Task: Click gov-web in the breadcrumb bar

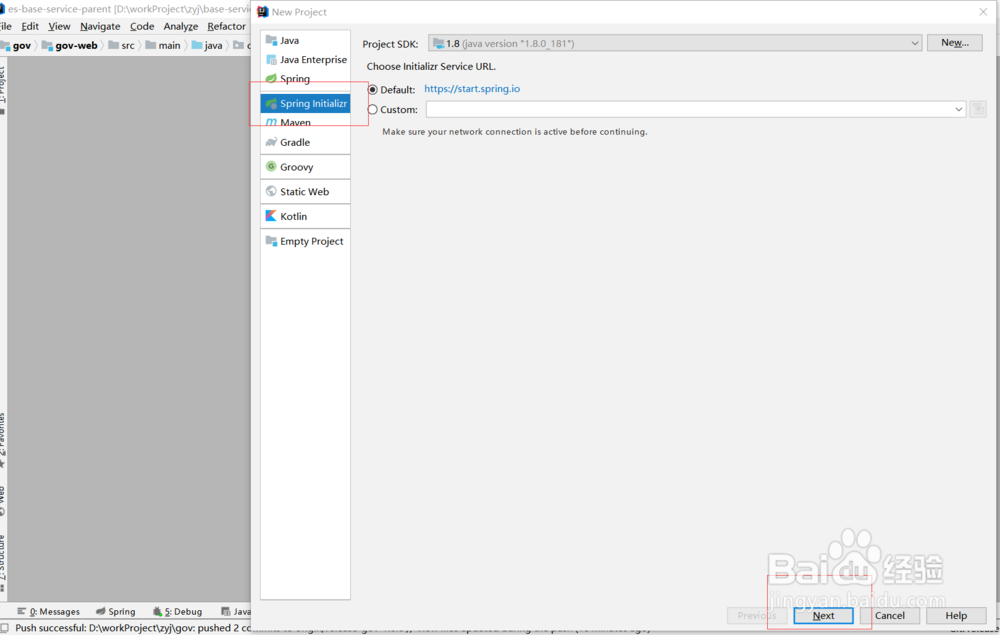Action: (70, 45)
